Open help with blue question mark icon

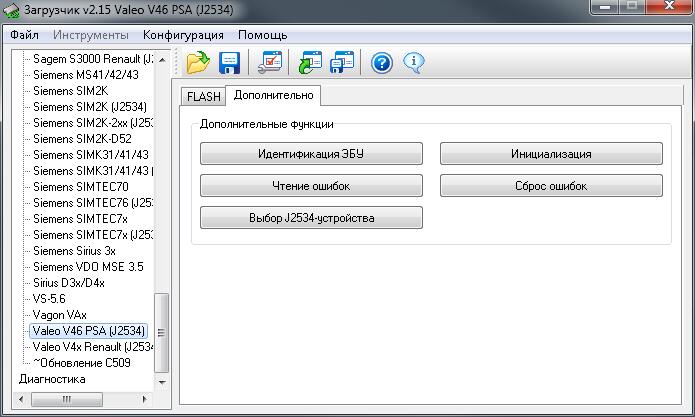point(382,63)
